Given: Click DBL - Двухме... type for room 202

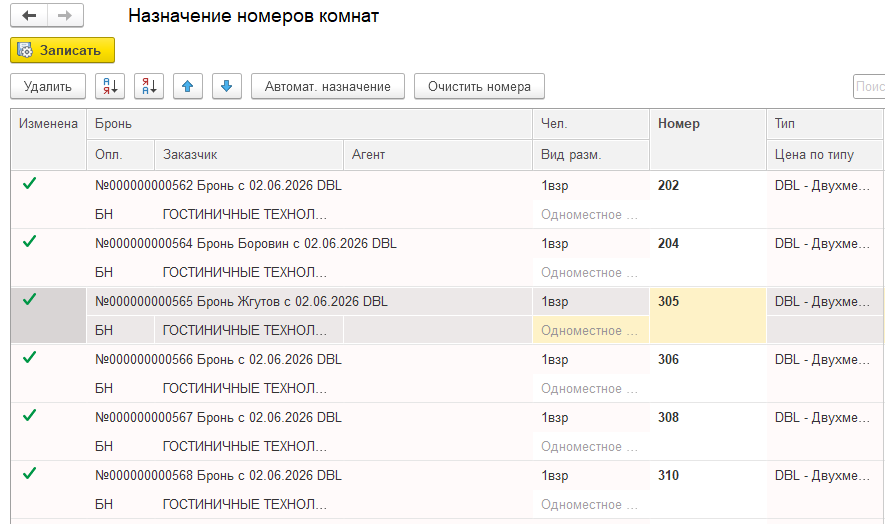Looking at the screenshot, I should coord(822,186).
